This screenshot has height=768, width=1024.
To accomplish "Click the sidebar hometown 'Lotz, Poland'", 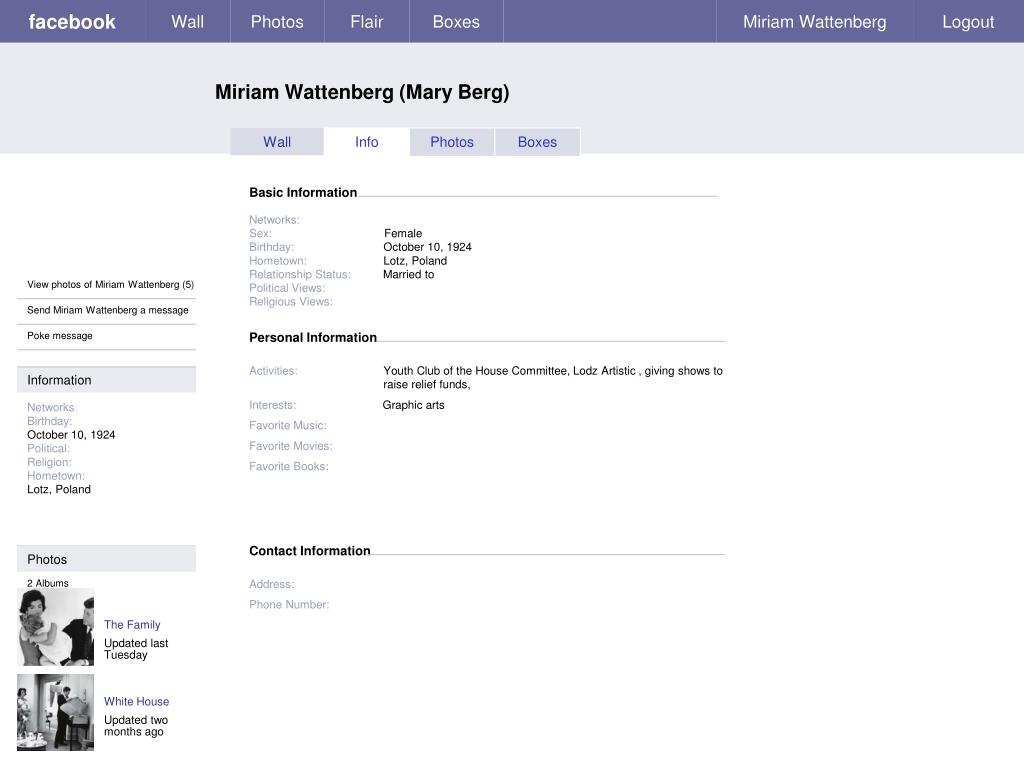I will coord(59,490).
